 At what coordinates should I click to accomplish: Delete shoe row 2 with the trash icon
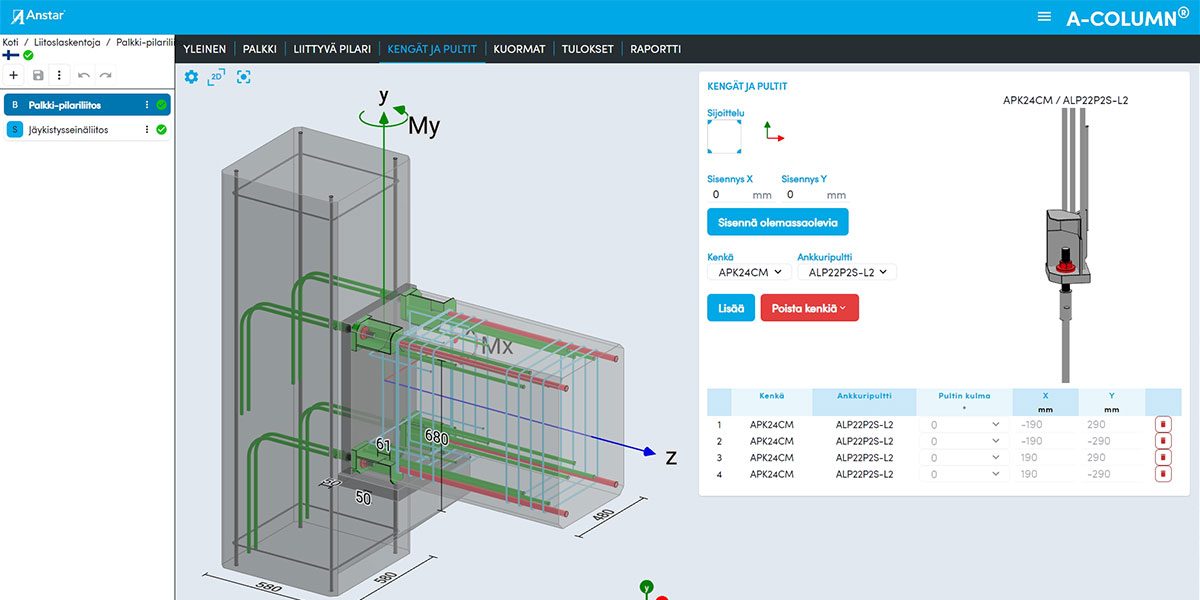click(x=1163, y=441)
